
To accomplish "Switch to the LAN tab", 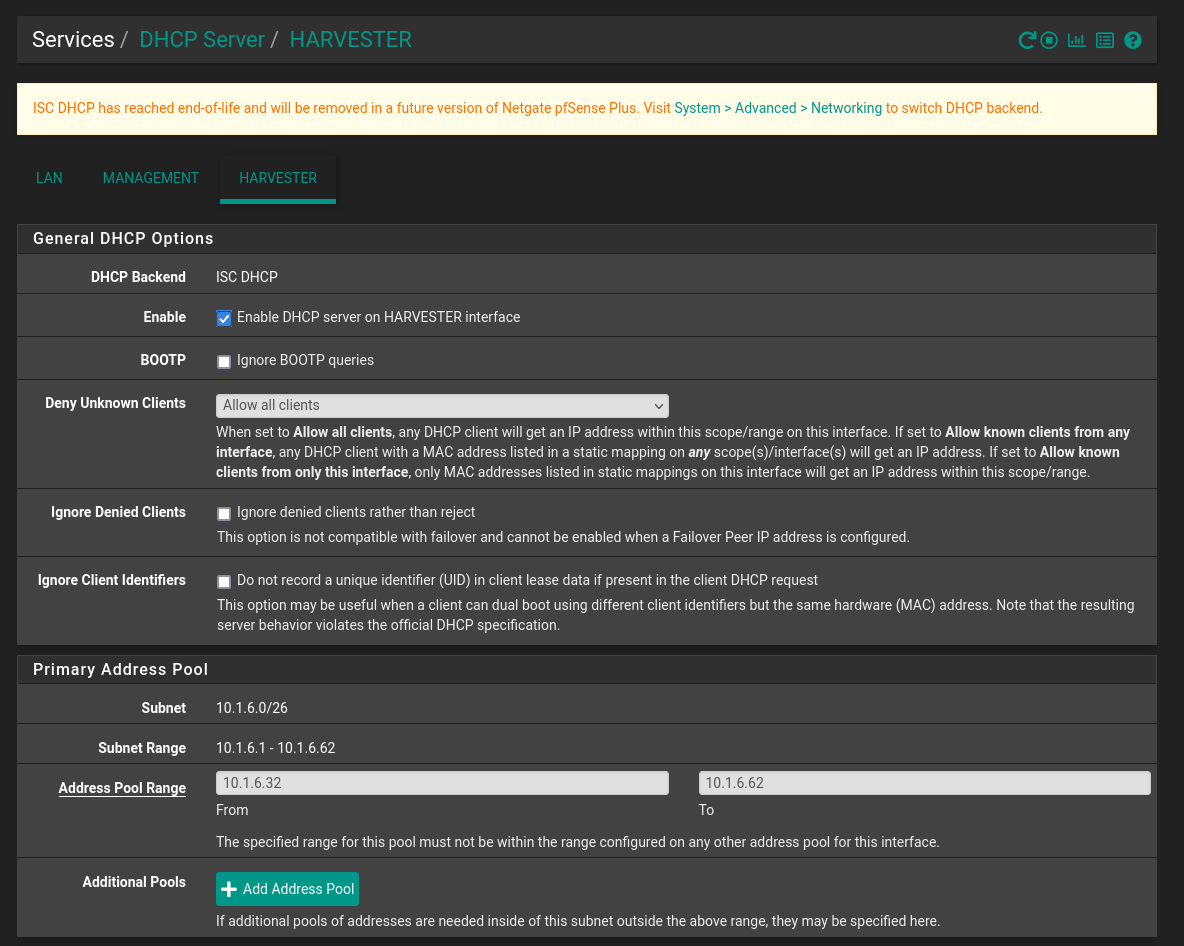I will (x=49, y=178).
